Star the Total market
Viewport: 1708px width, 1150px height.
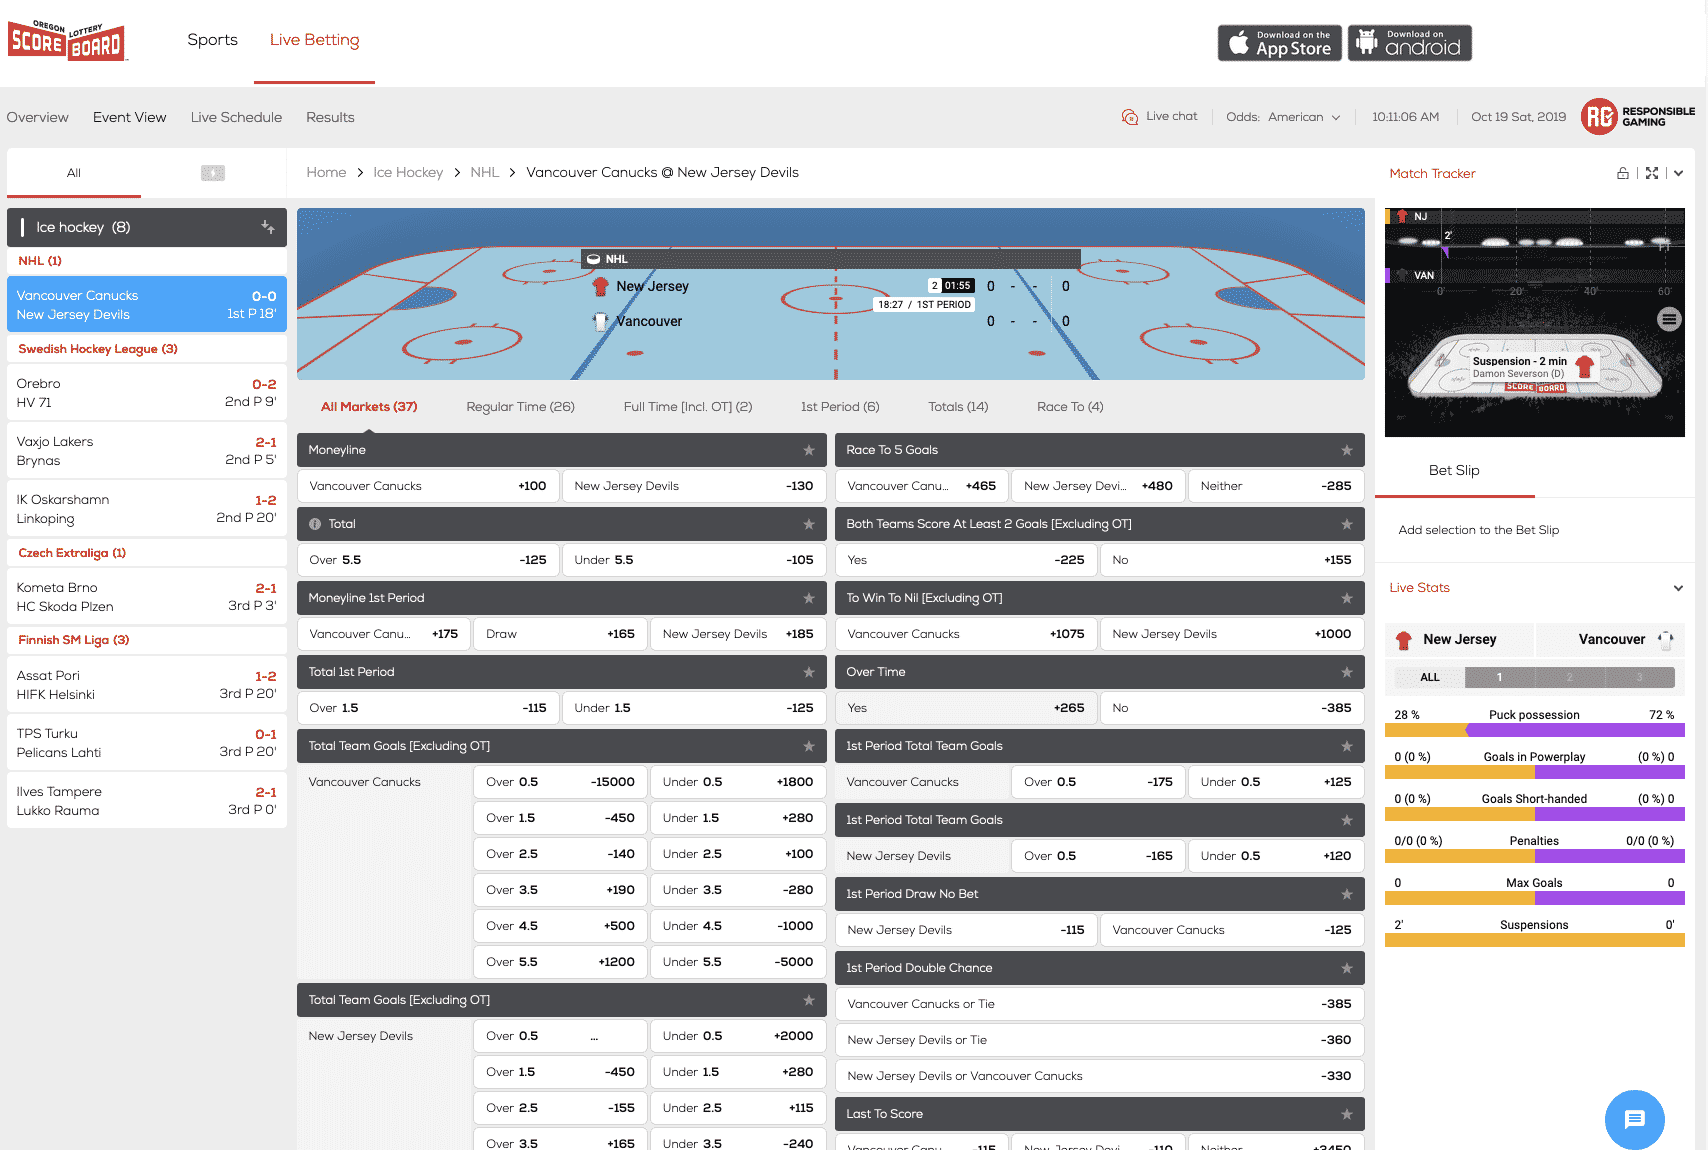pyautogui.click(x=809, y=524)
